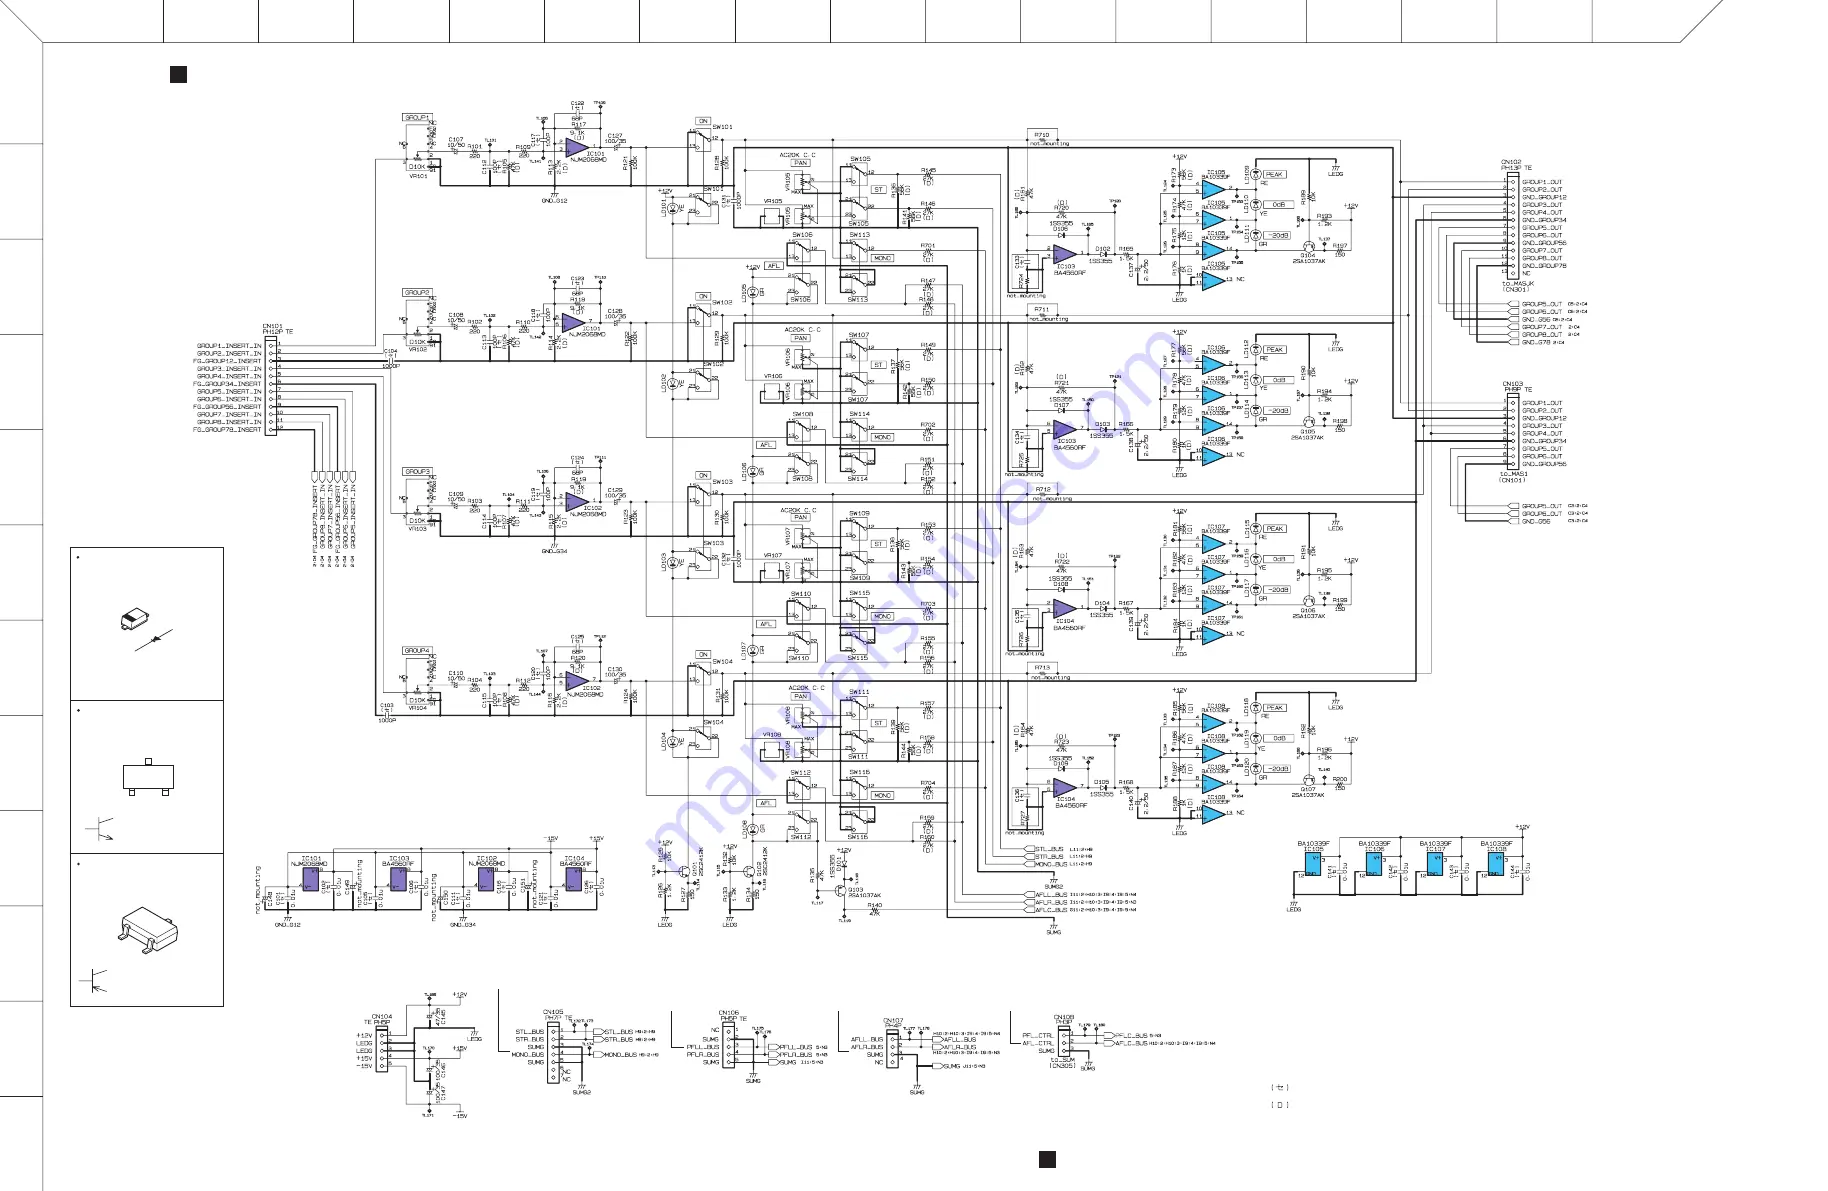This screenshot has height=1191, width=1828.
Task: Select the LD105 LED near the AFL label
Action: point(753,292)
